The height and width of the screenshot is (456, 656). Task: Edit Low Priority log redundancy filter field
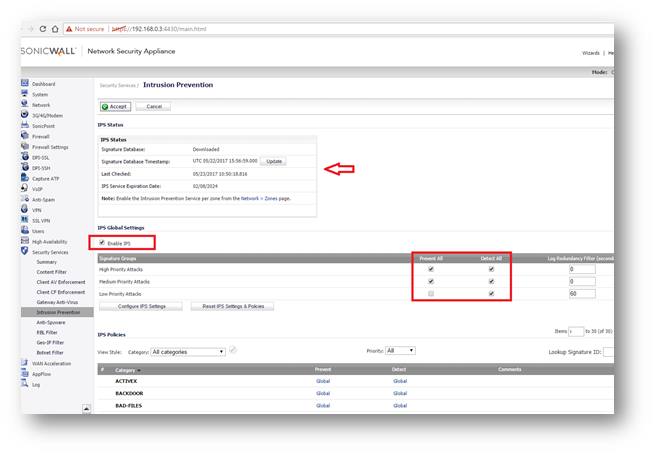582,294
